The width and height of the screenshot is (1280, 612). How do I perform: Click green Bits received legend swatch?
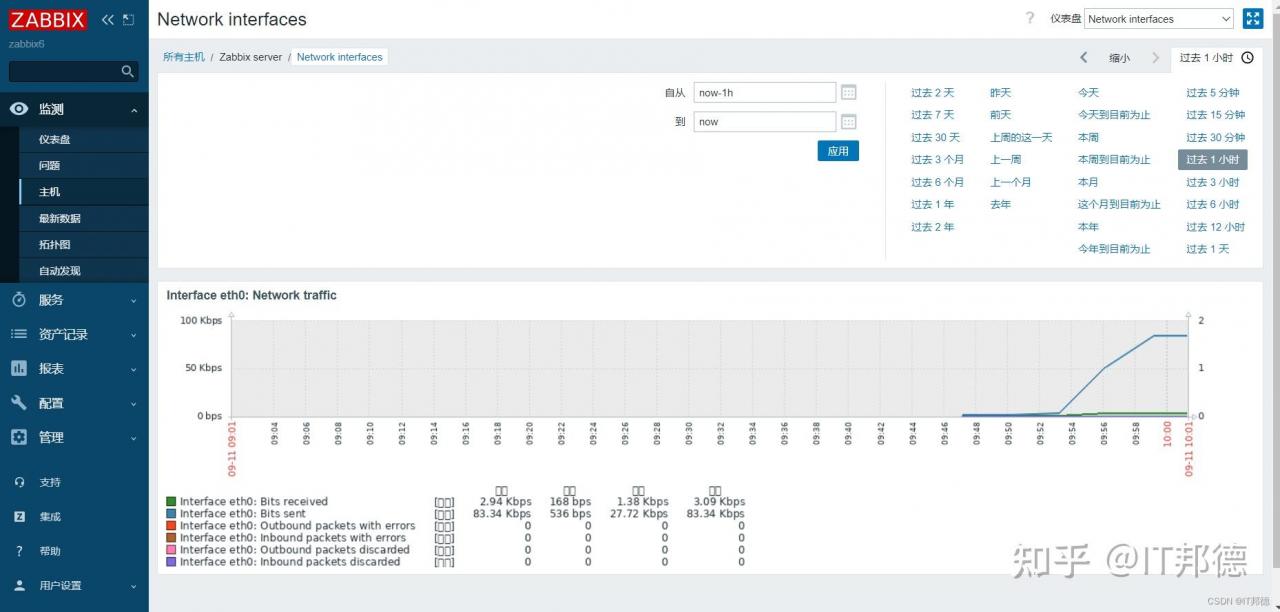point(171,501)
